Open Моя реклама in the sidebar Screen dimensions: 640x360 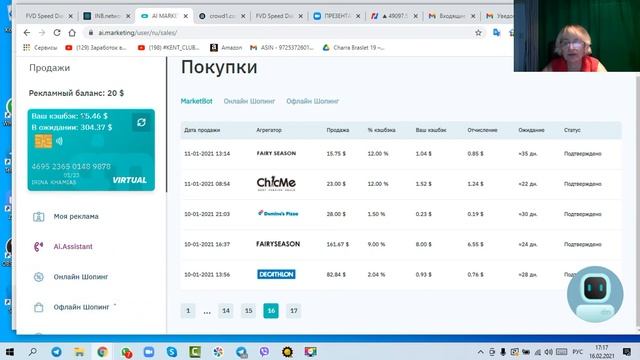(76, 216)
